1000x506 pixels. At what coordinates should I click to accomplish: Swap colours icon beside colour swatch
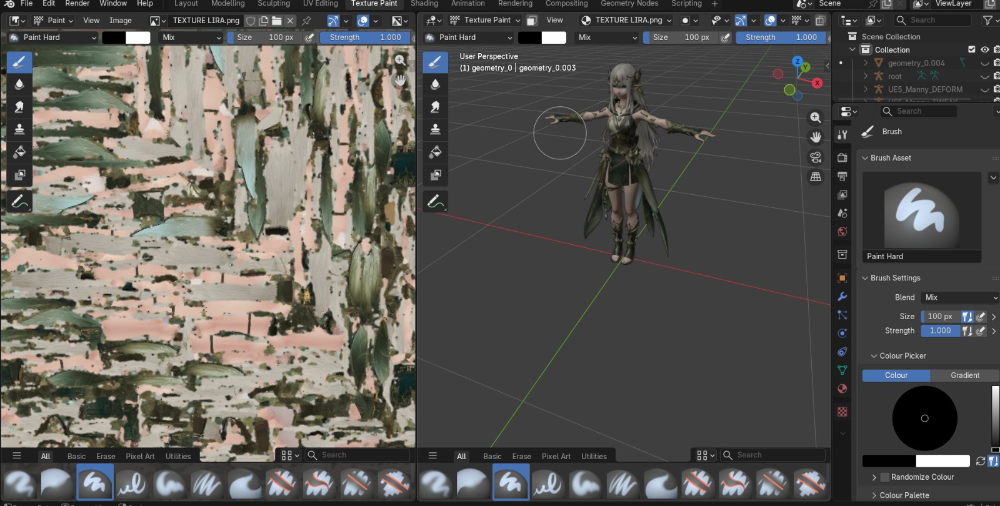point(980,461)
